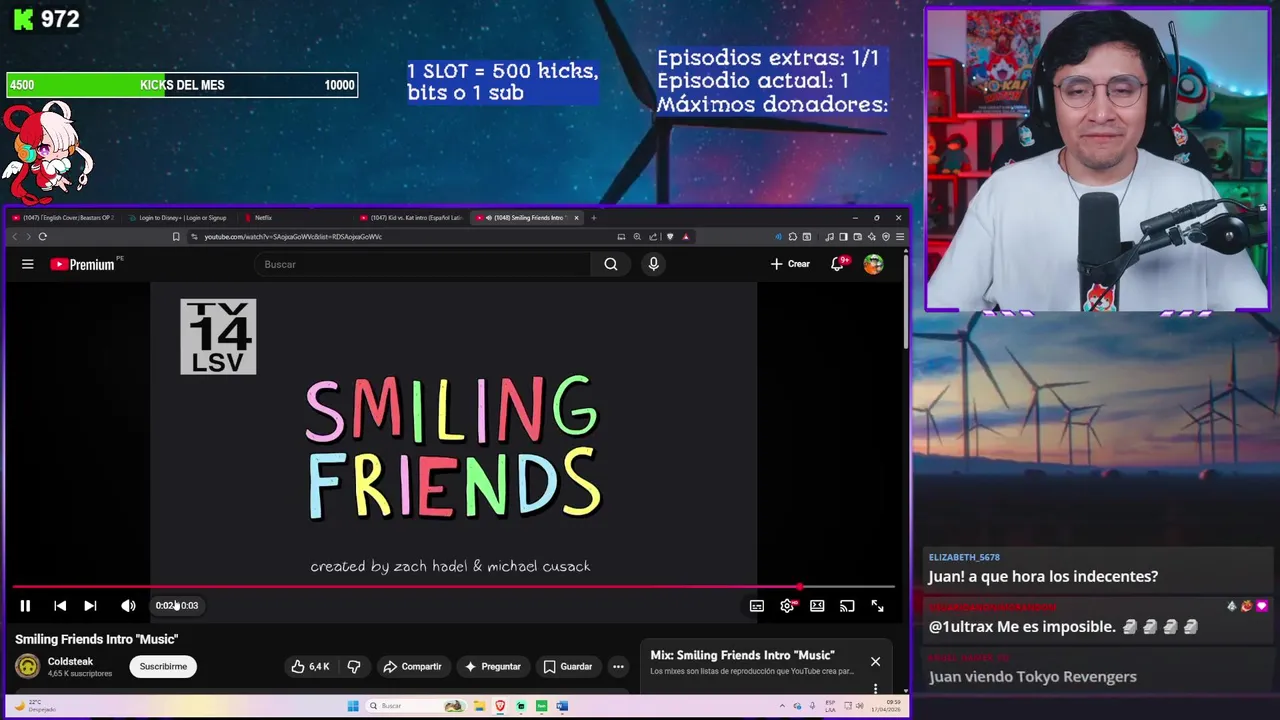Switch to the Netflix browser tab
Screen dimensions: 1280x720
(x=297, y=217)
